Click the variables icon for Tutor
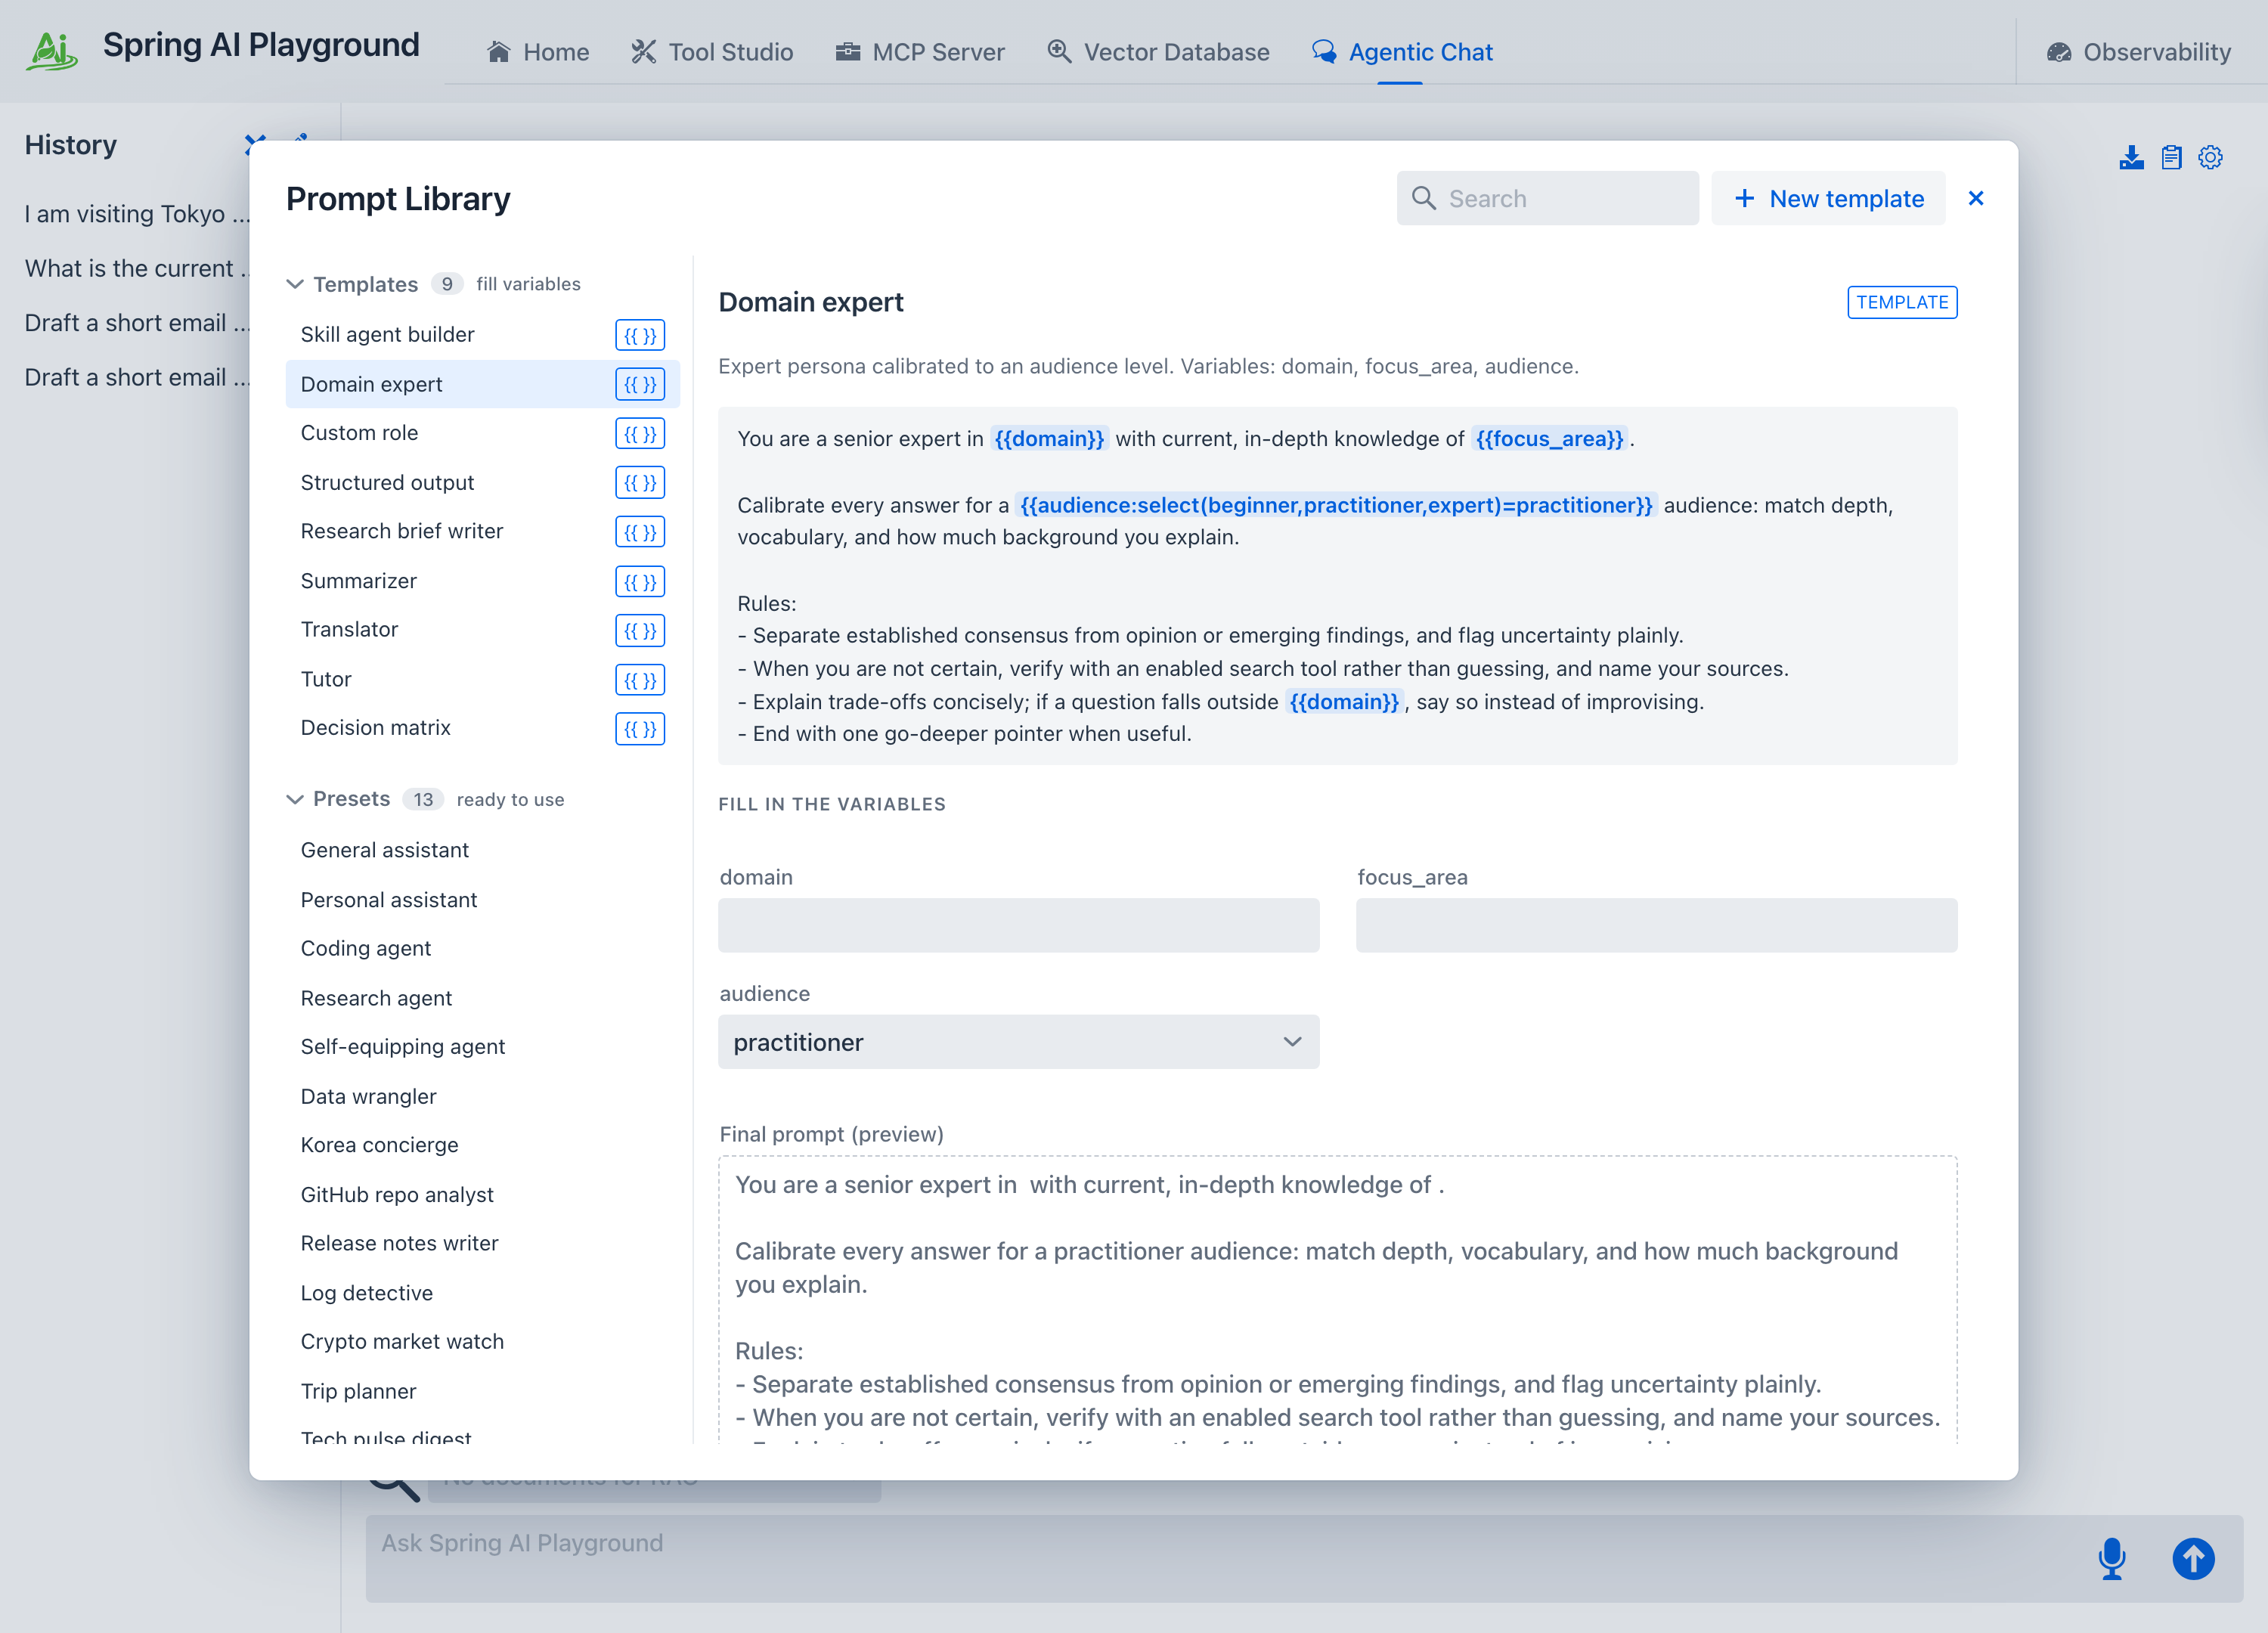 tap(640, 680)
